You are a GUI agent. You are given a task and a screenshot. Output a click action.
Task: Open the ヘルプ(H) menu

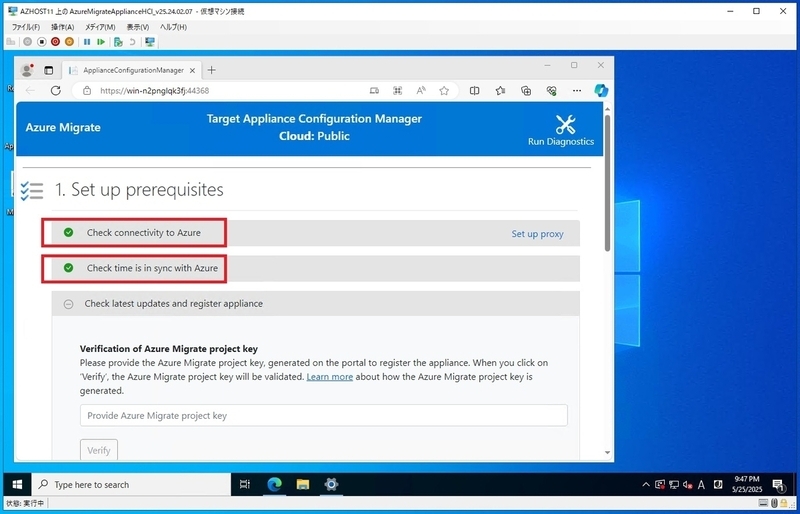[x=173, y=27]
